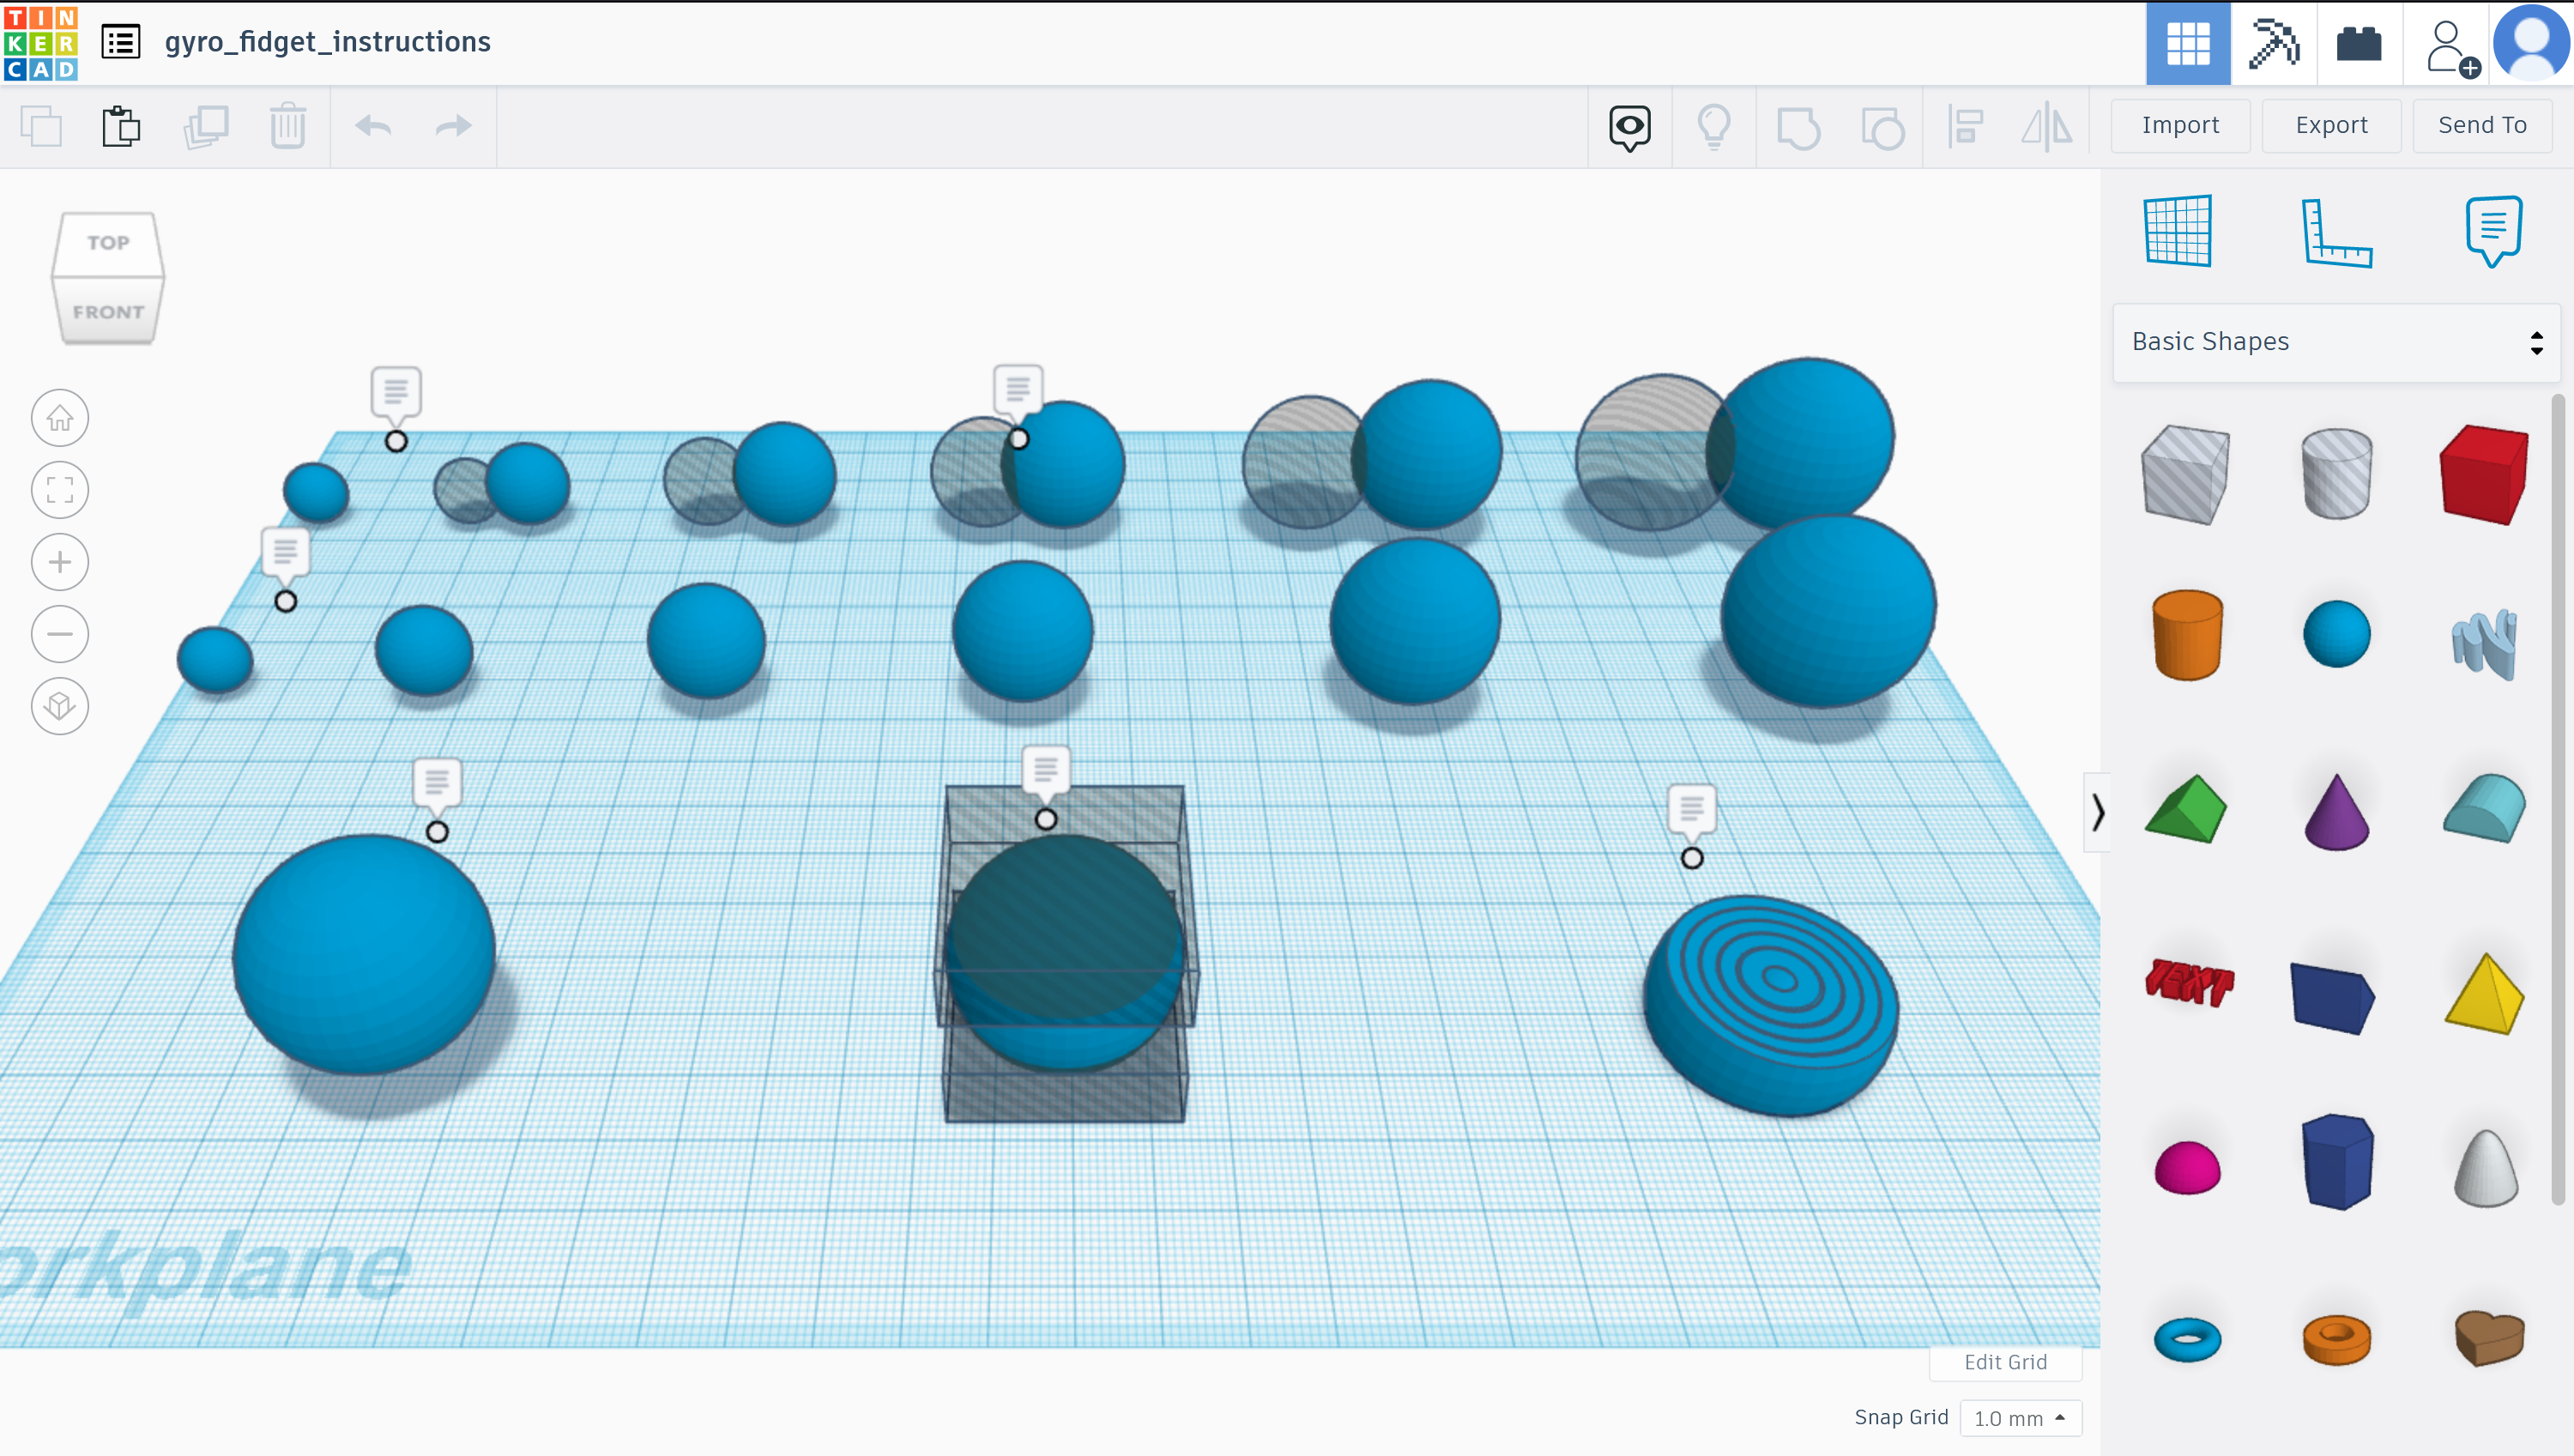Fit the view to selection
The width and height of the screenshot is (2574, 1456).
click(x=60, y=489)
